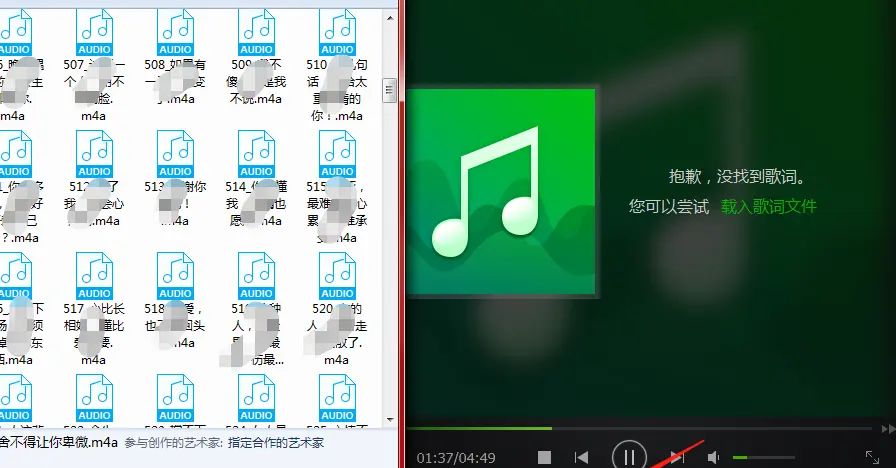Select the audio file numbered 508

point(175,57)
